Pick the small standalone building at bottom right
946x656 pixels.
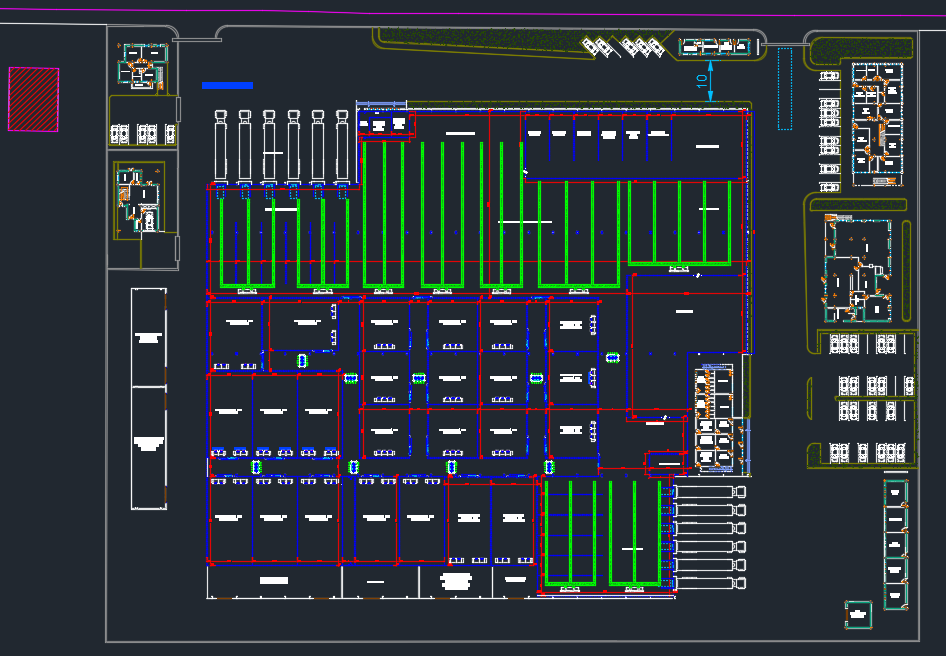[x=858, y=615]
